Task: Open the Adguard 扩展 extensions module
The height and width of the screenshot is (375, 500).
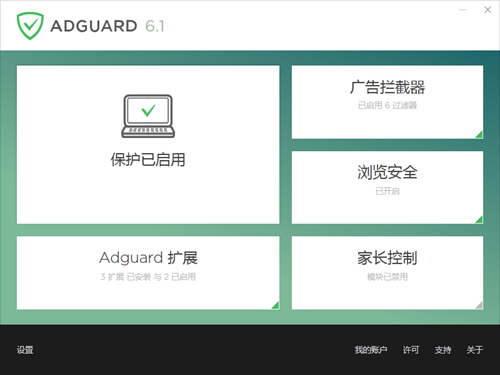Action: coord(148,273)
